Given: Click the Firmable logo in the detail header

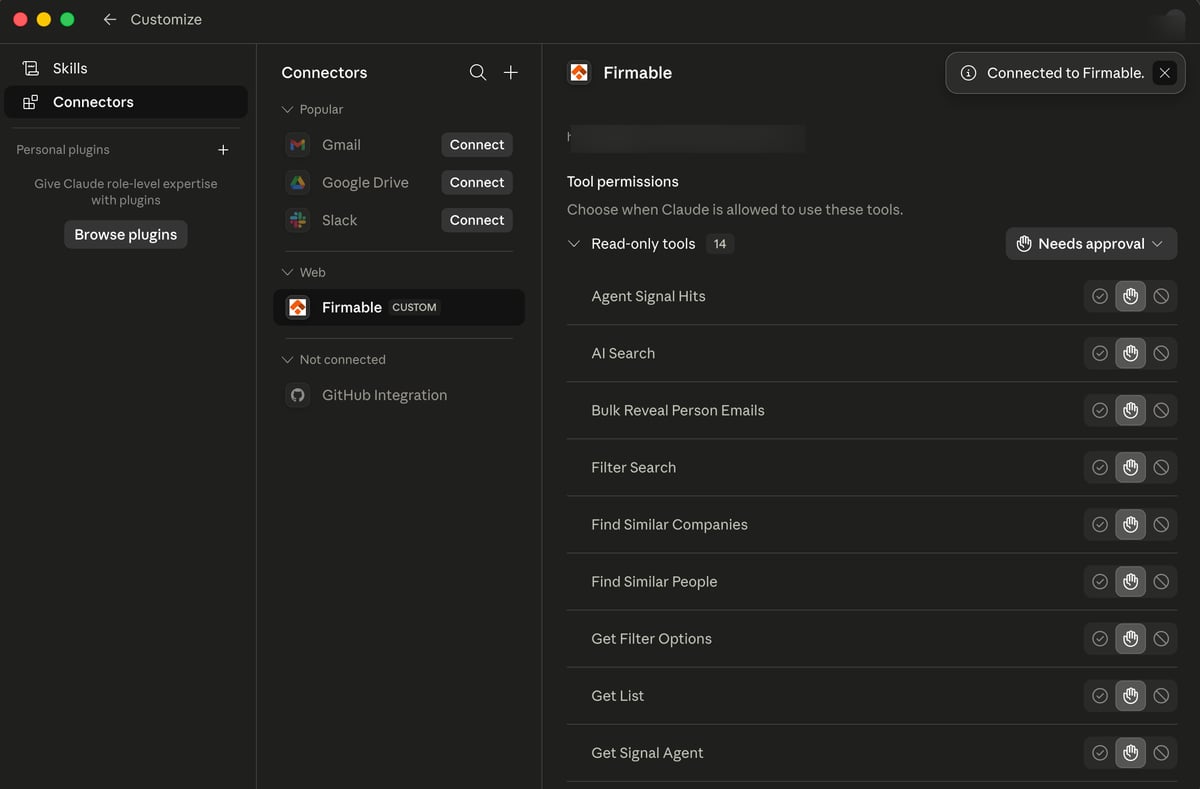Looking at the screenshot, I should [x=579, y=72].
